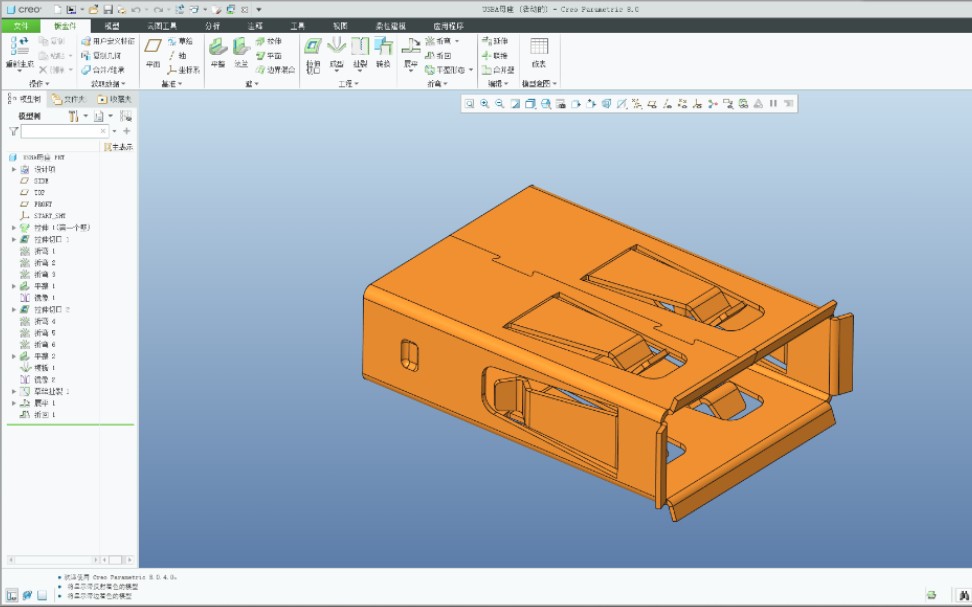The width and height of the screenshot is (972, 607).
Task: Click the model tree filter search field
Action: [60, 131]
